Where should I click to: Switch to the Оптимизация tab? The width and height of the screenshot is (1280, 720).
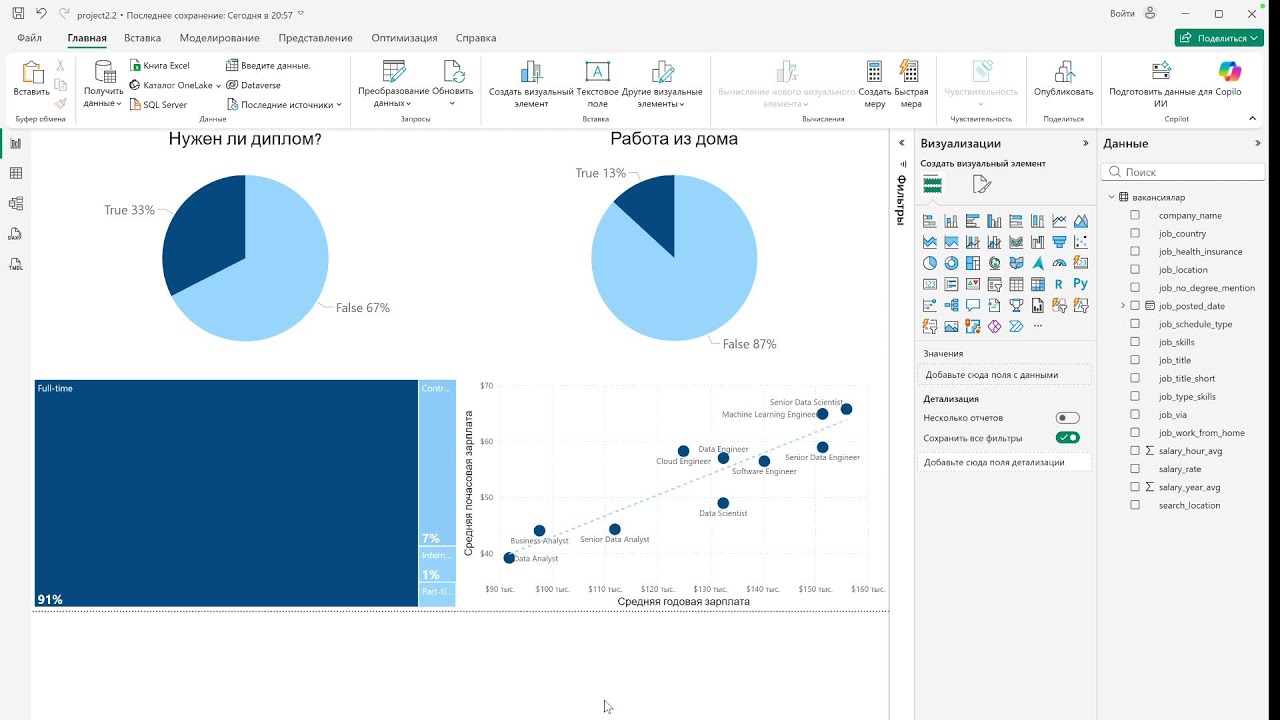click(404, 38)
